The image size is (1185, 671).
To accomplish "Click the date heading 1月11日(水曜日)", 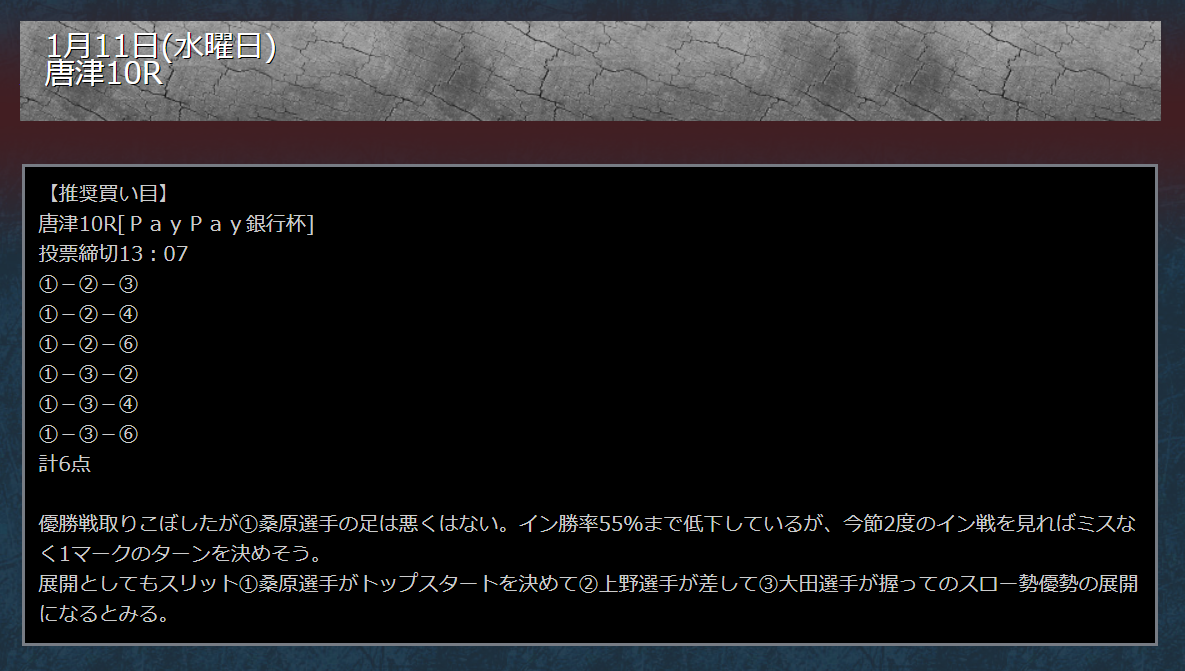I will (161, 47).
